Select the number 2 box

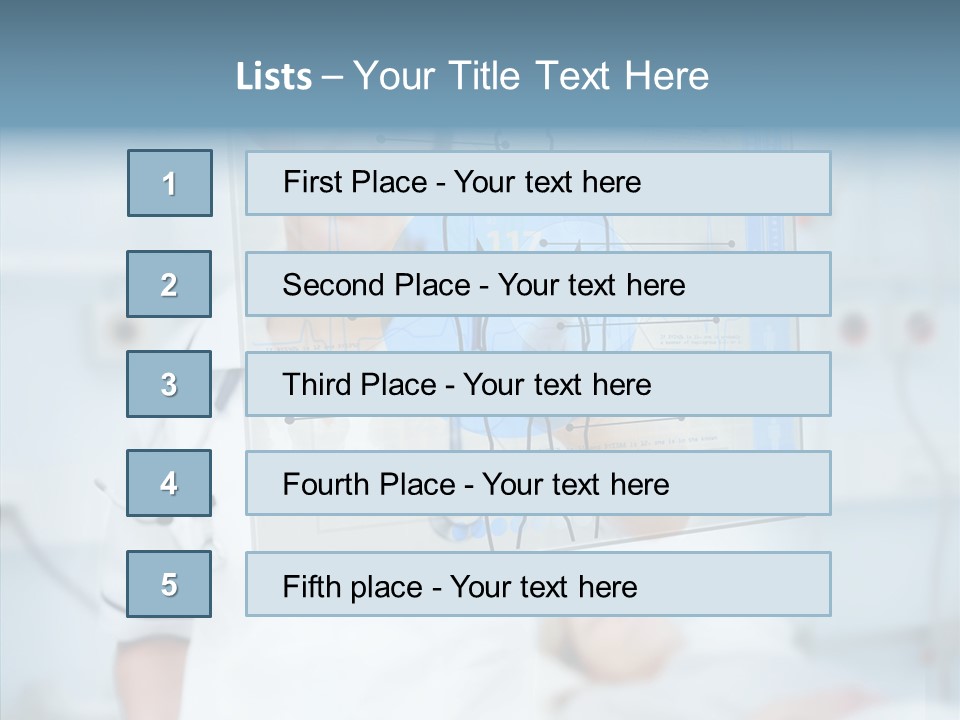click(x=170, y=284)
